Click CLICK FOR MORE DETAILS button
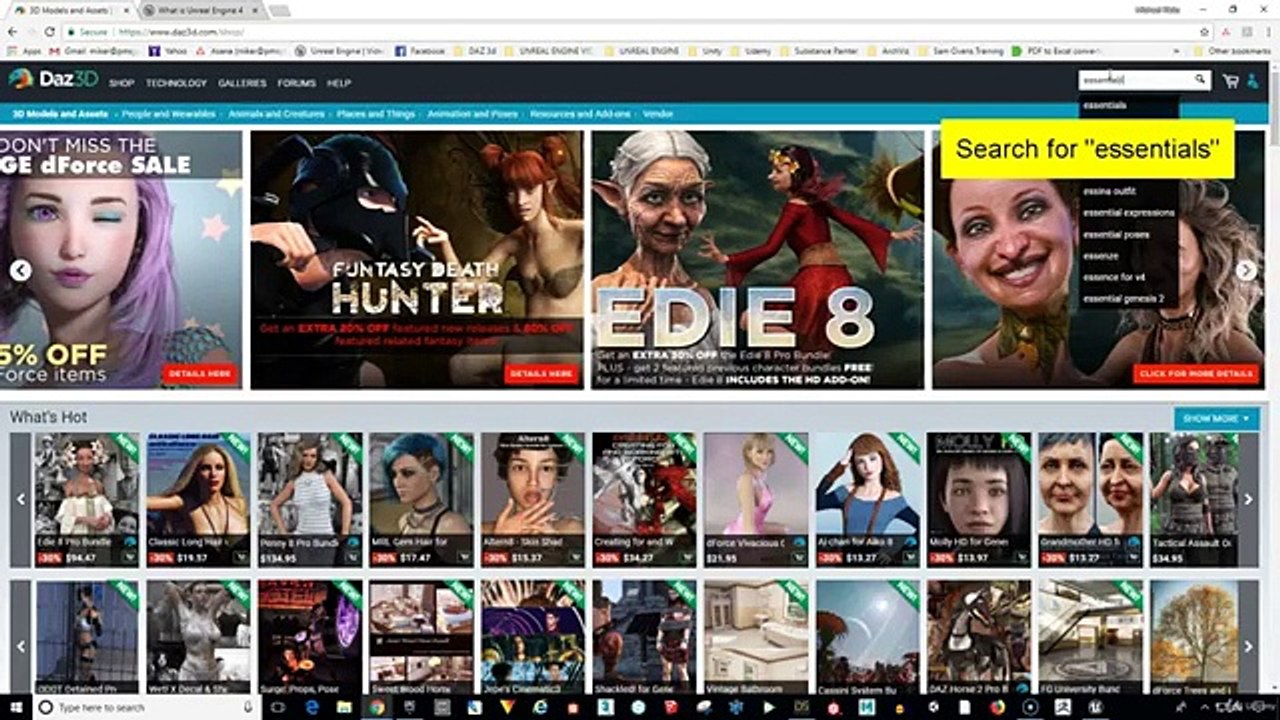Screen dimensions: 1280x720 pos(1196,374)
